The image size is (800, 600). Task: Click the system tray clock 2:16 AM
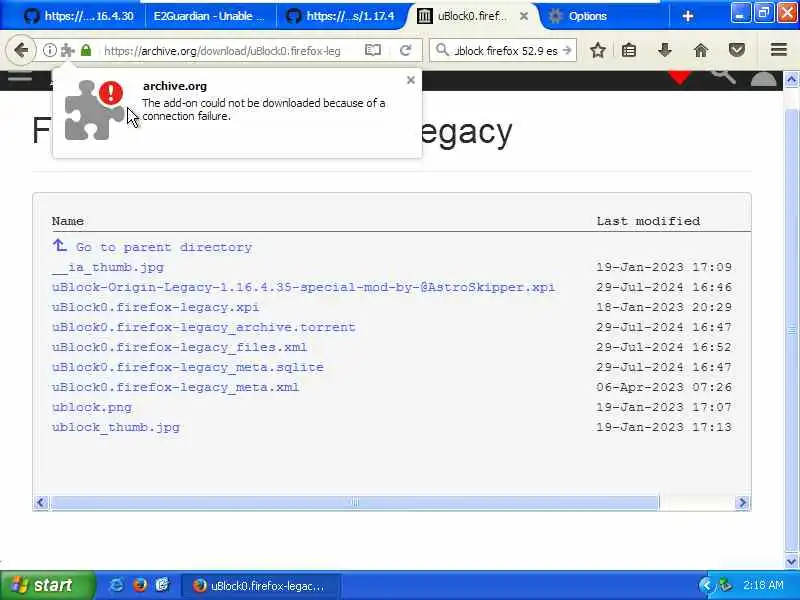click(x=763, y=585)
